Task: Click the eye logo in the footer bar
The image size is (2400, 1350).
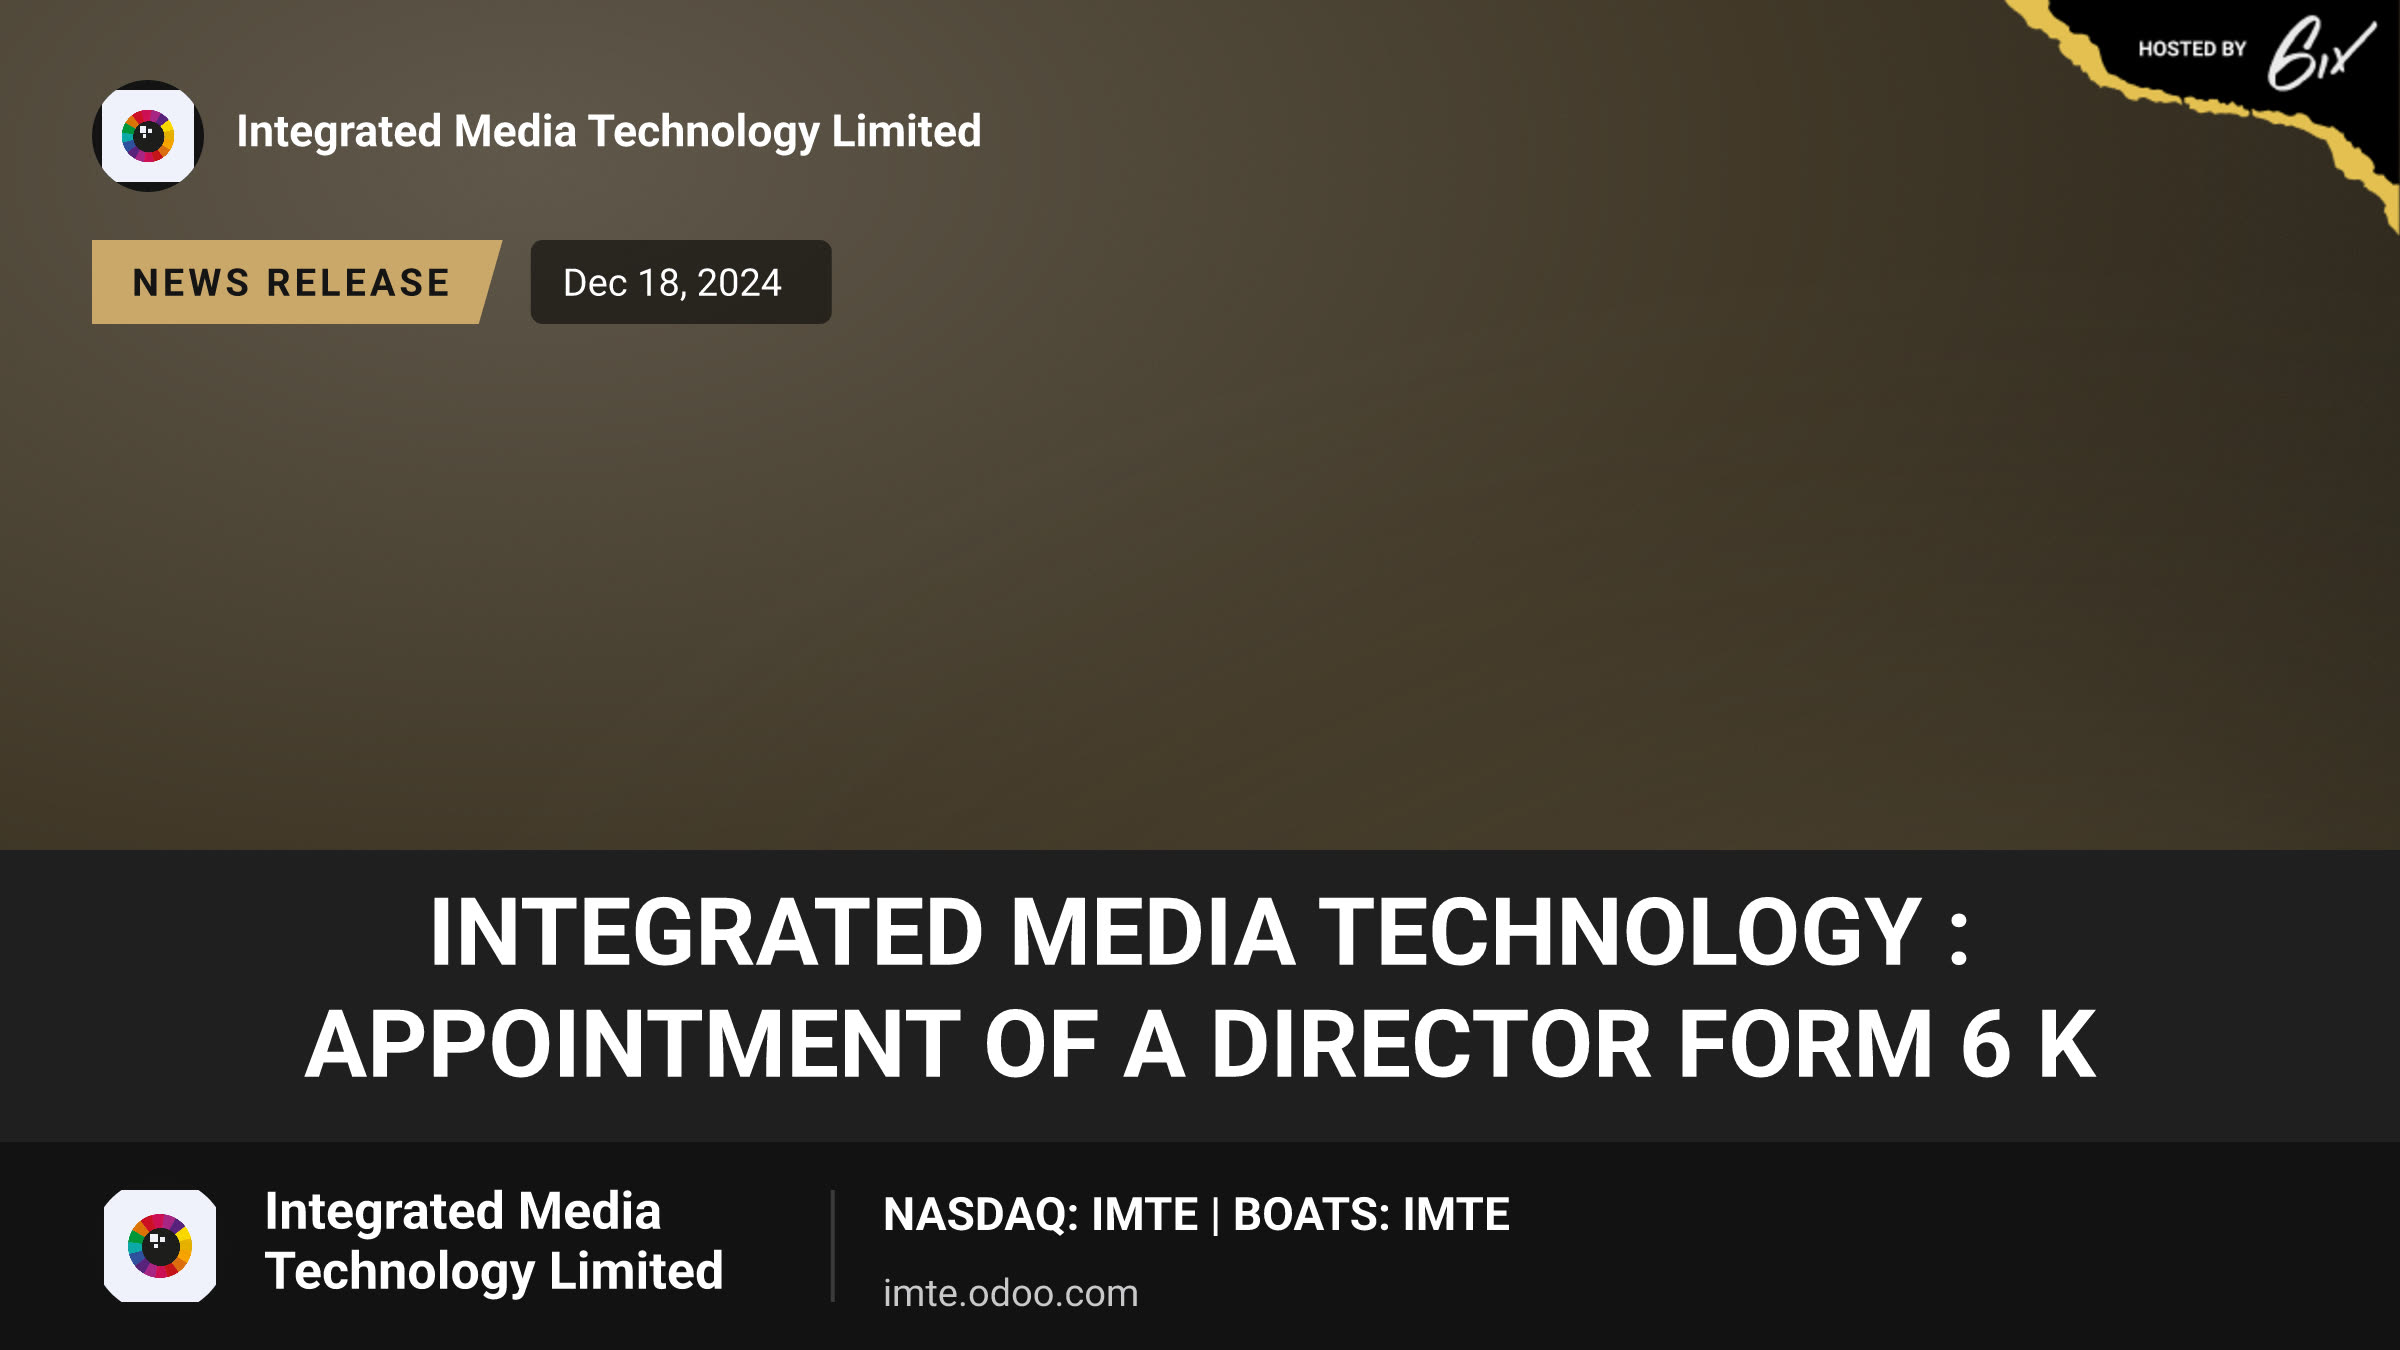Action: click(x=160, y=1245)
